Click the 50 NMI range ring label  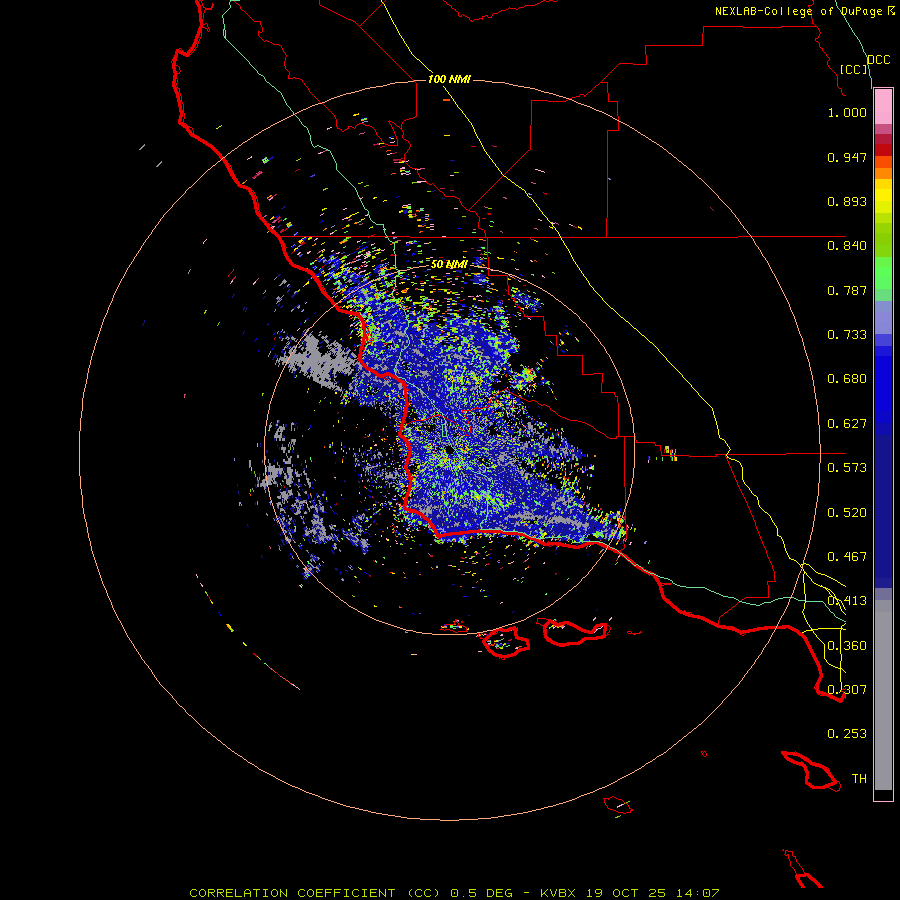(x=449, y=264)
